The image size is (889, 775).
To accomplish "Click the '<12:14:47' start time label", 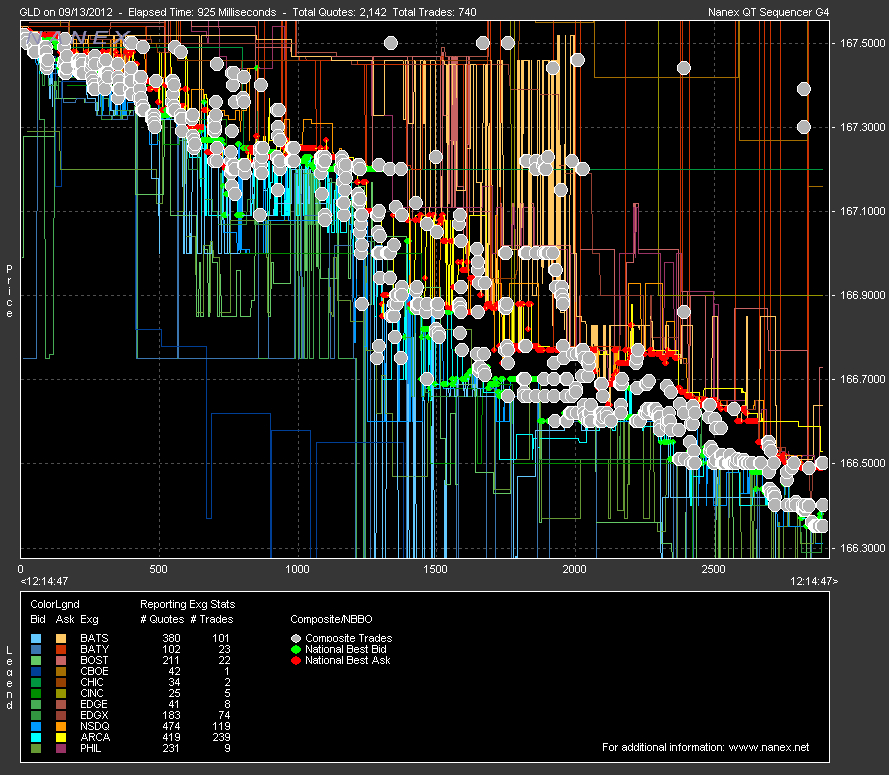I will pos(44,581).
